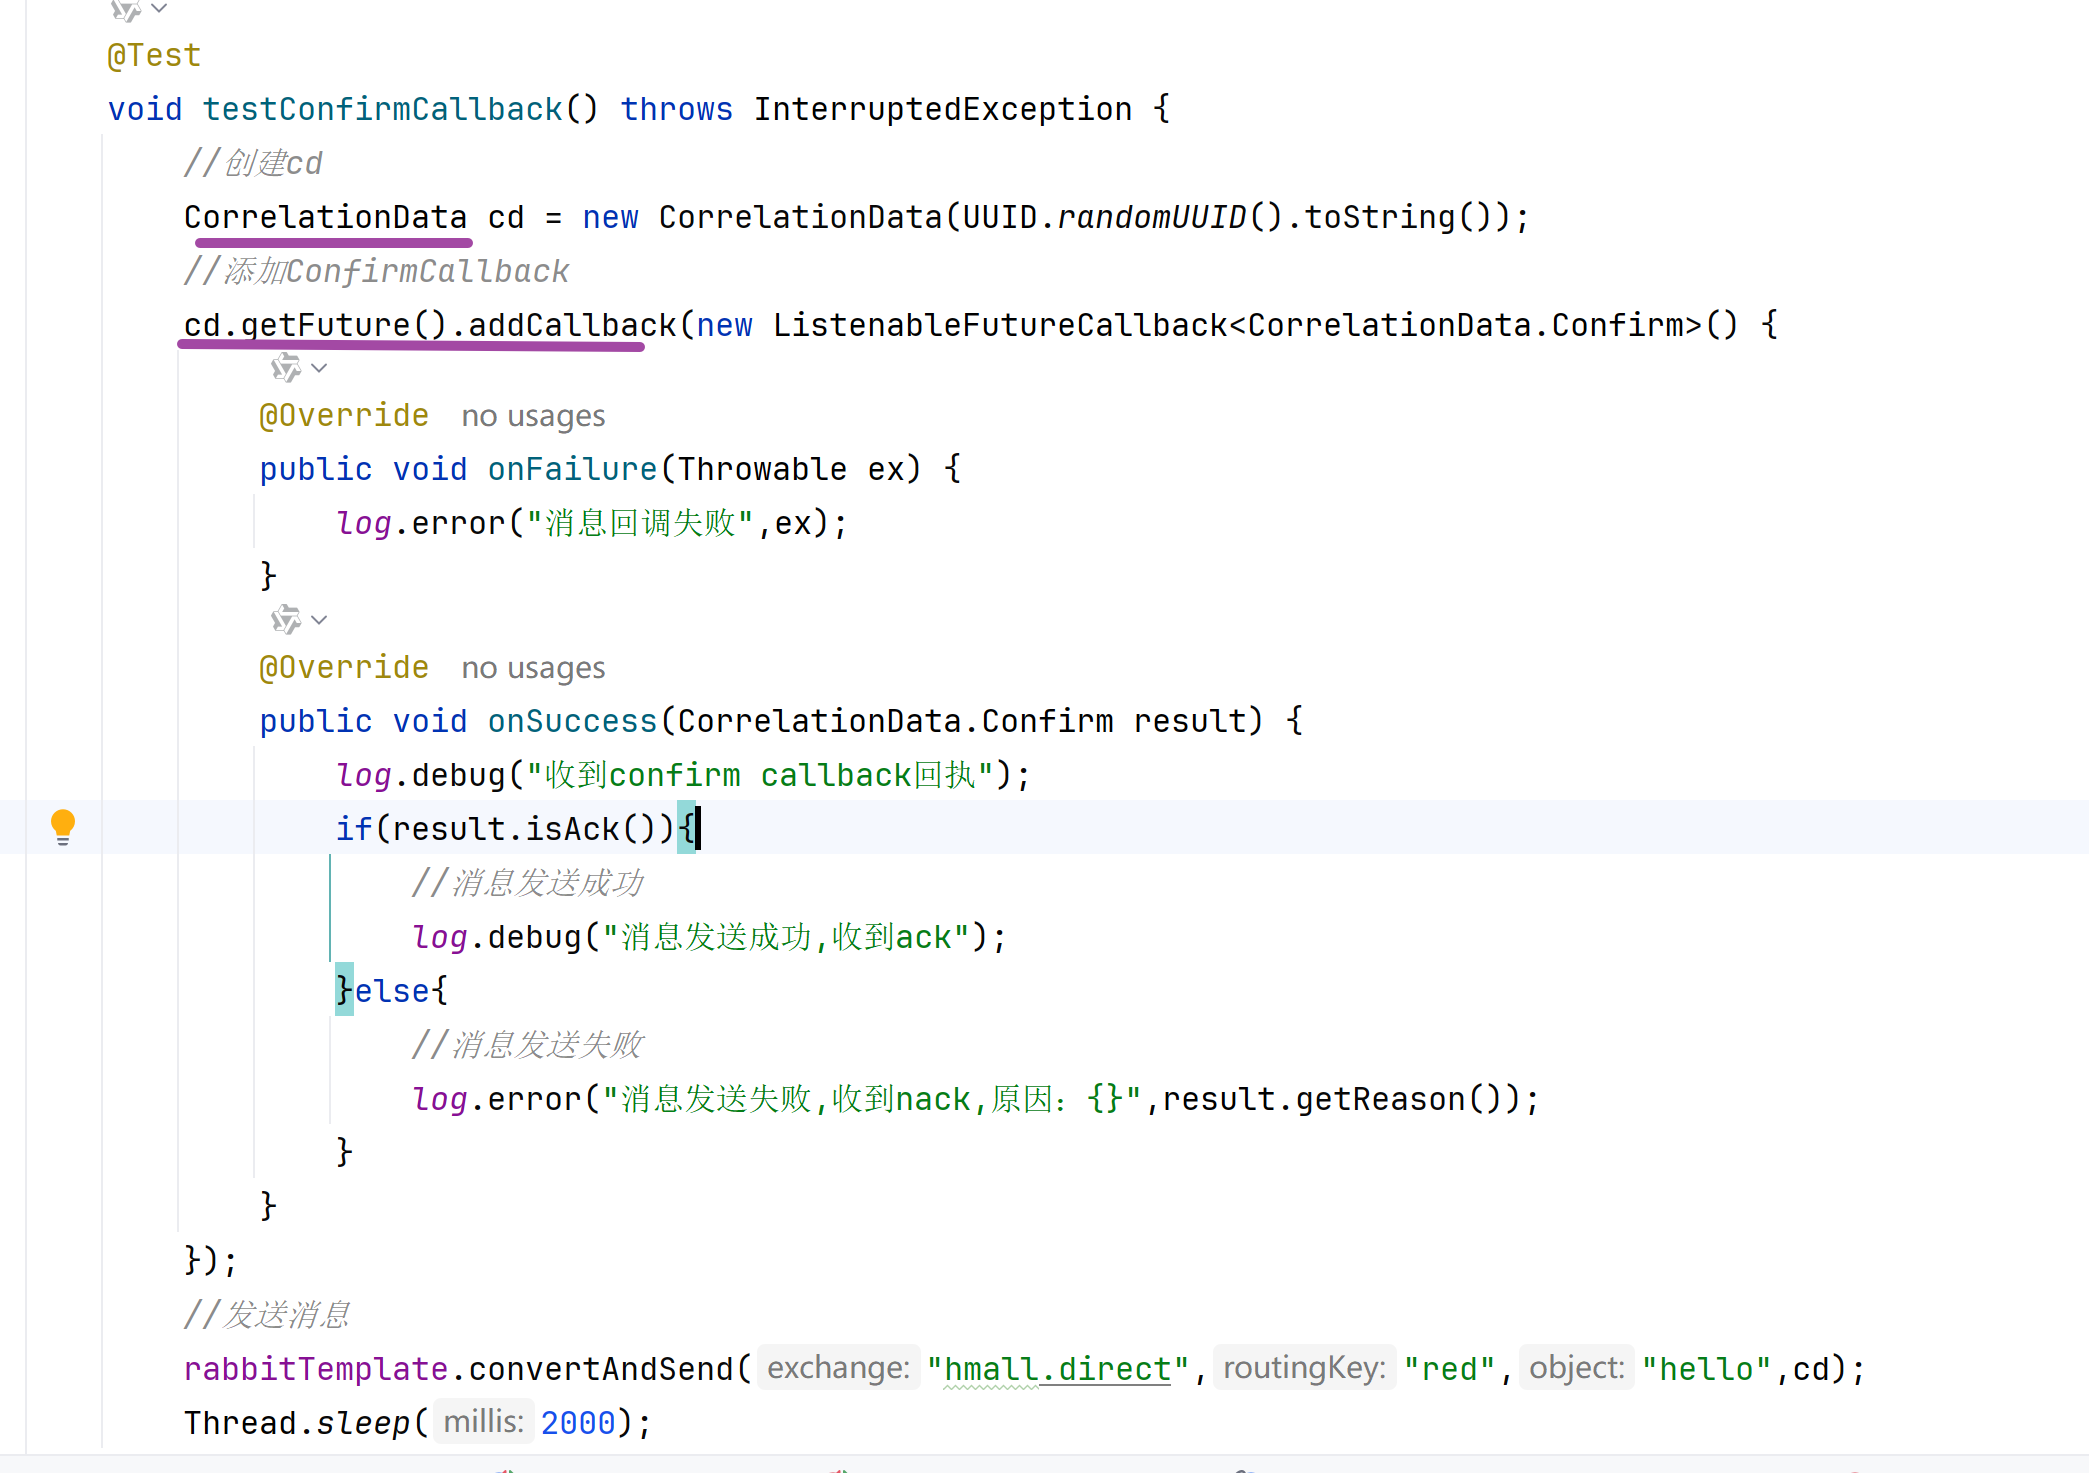This screenshot has width=2089, height=1473.
Task: Click the highlighted closing brace before else
Action: 344,991
